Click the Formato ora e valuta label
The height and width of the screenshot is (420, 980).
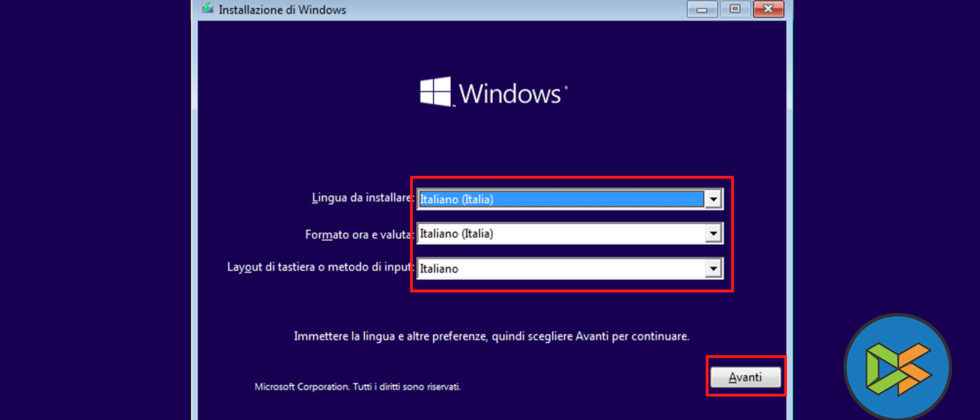[x=359, y=234]
